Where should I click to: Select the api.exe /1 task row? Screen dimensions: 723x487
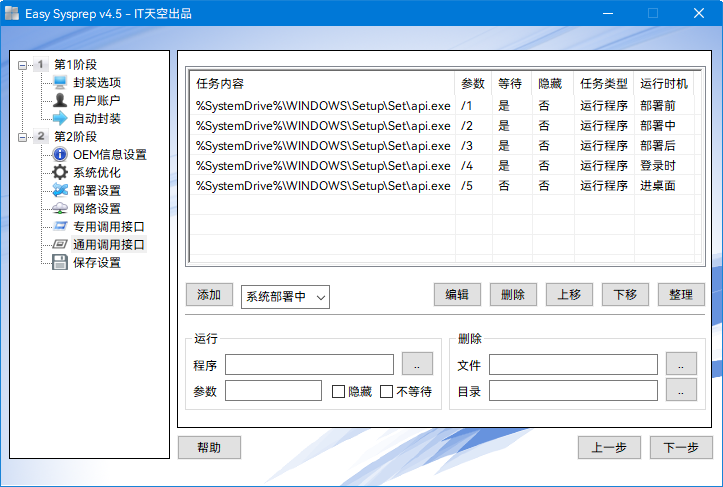[x=445, y=106]
